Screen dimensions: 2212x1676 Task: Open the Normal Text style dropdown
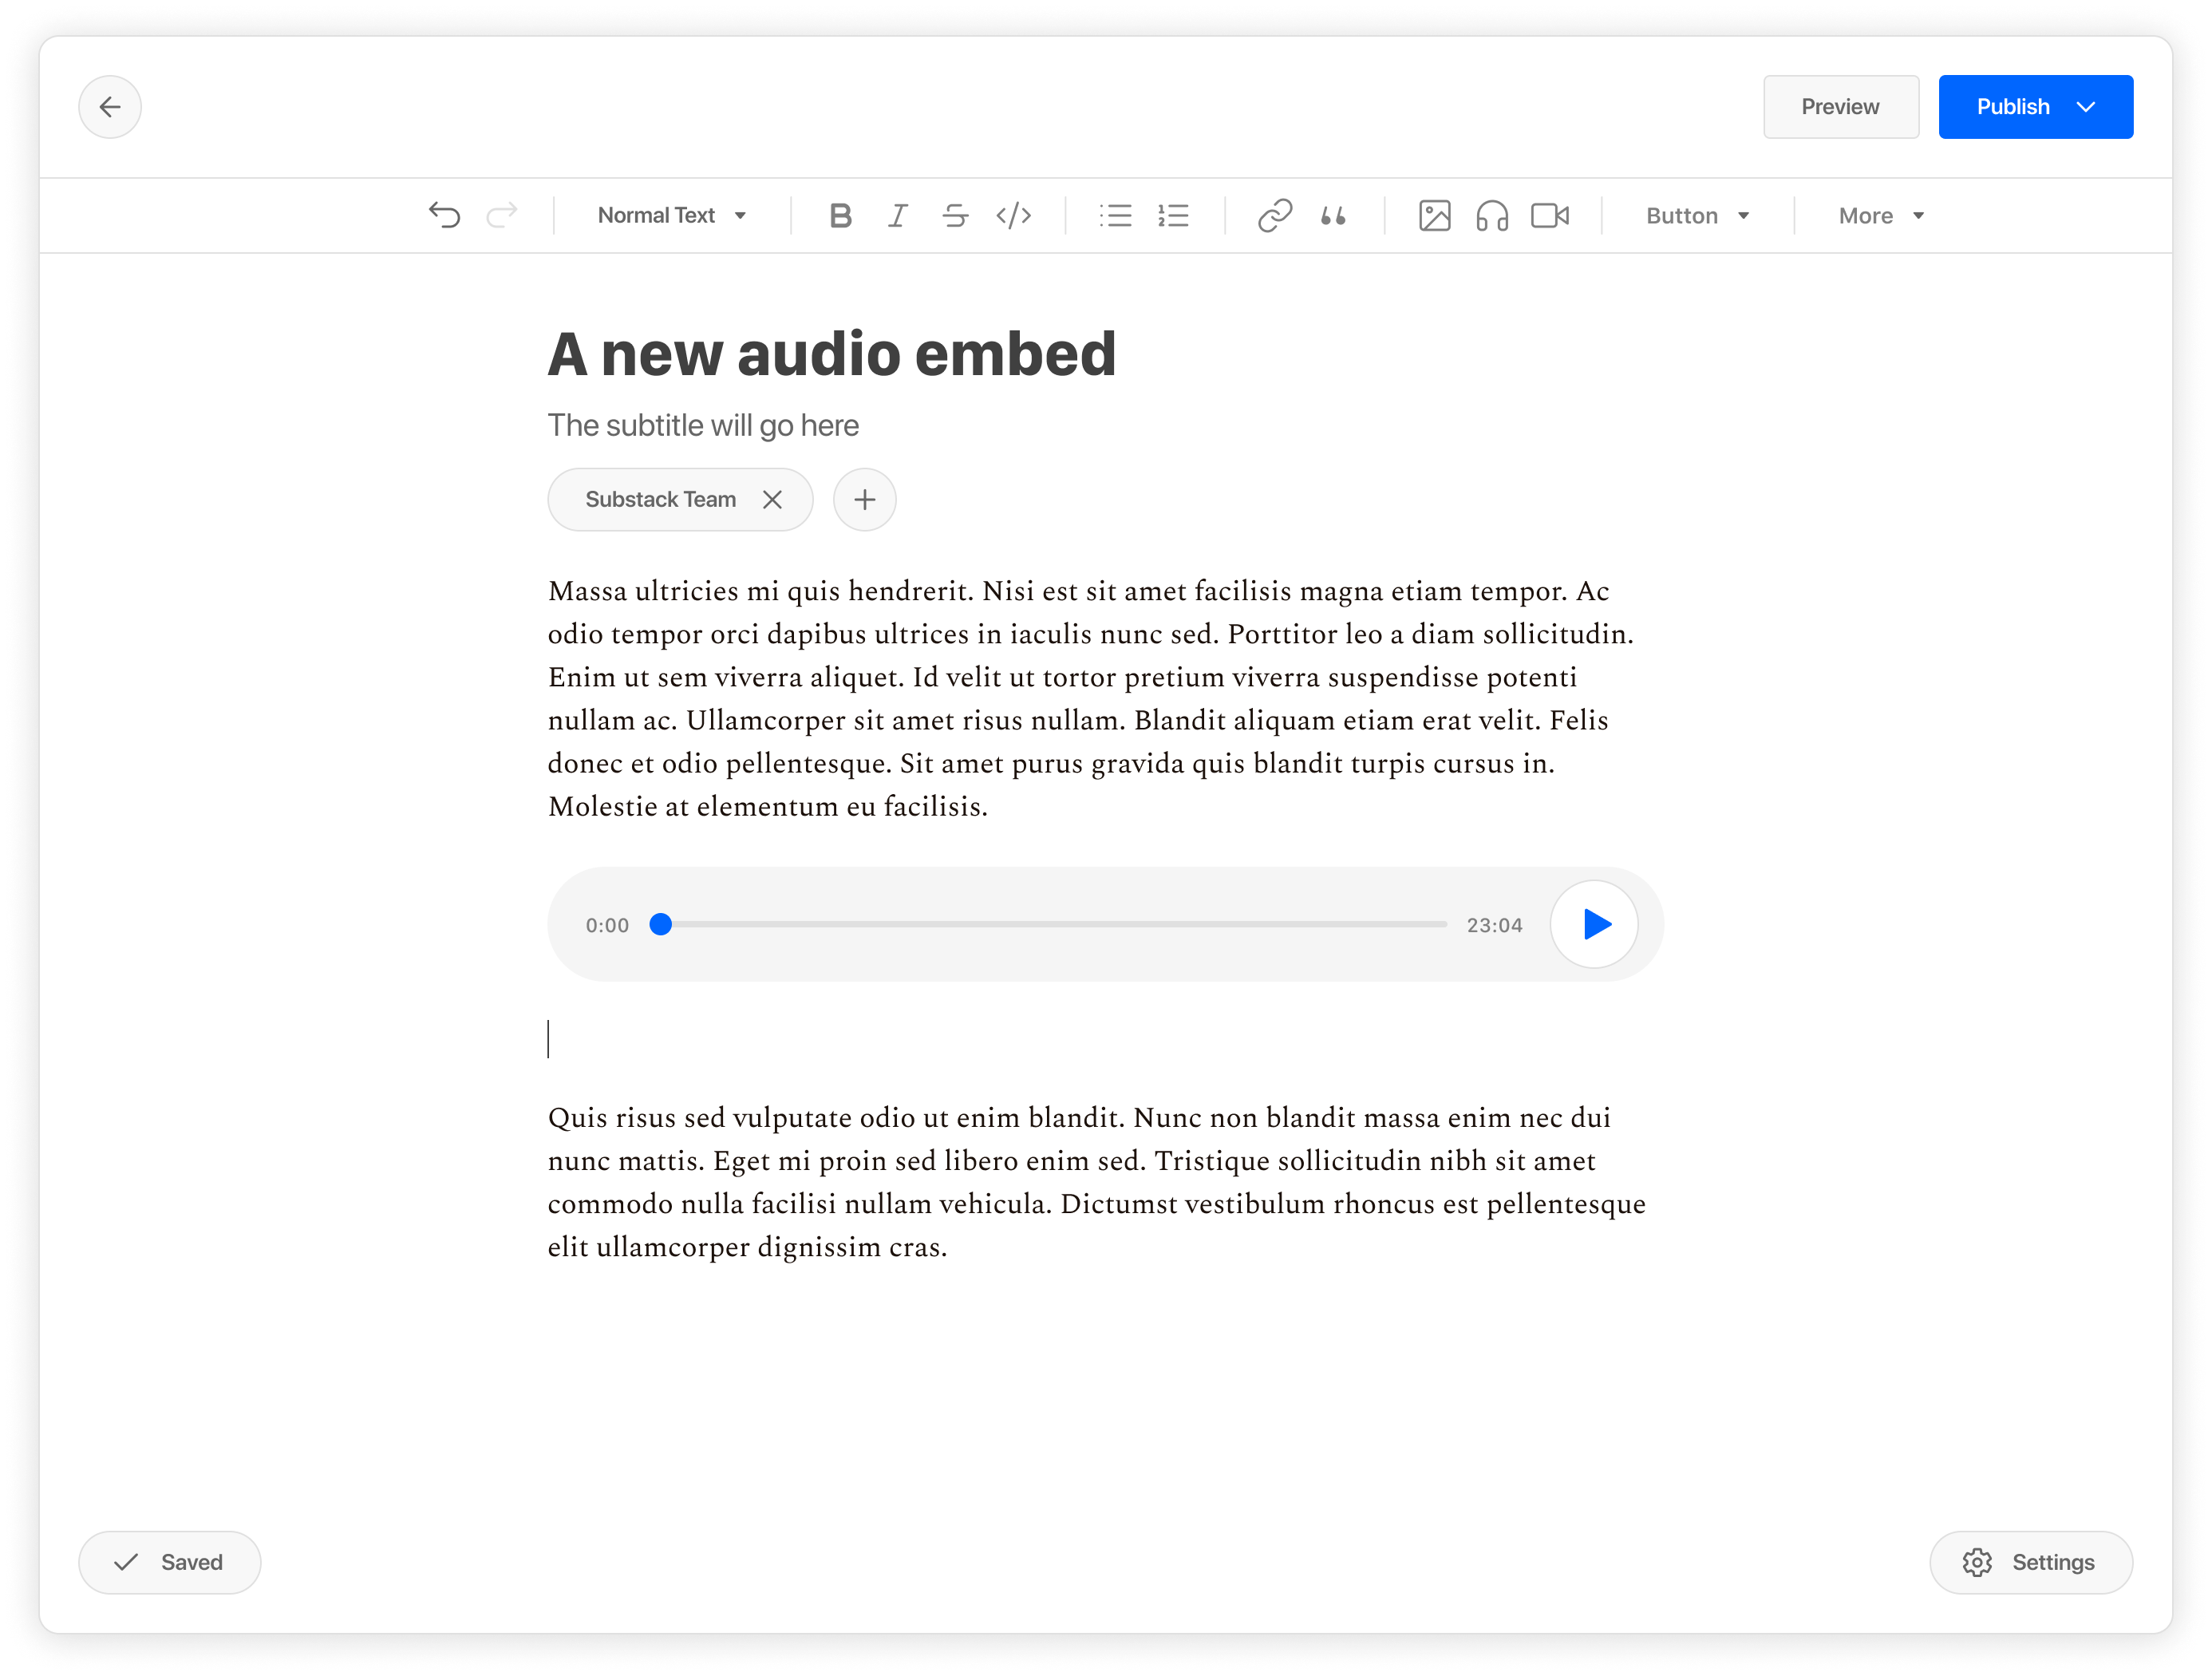(x=672, y=214)
